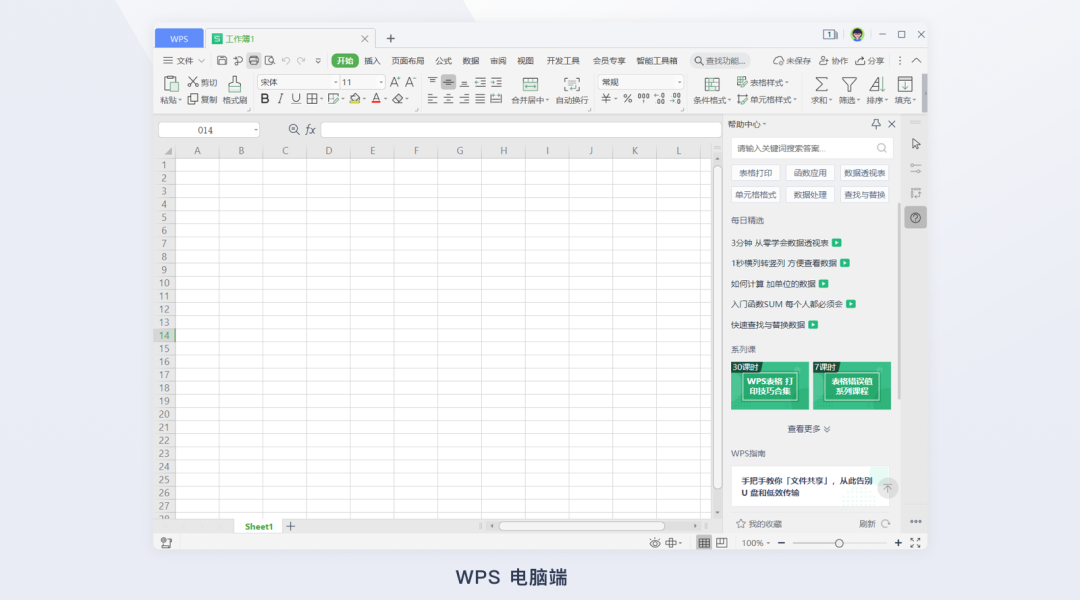Viewport: 1080px width, 600px height.
Task: Click the help search input field
Action: 803,148
